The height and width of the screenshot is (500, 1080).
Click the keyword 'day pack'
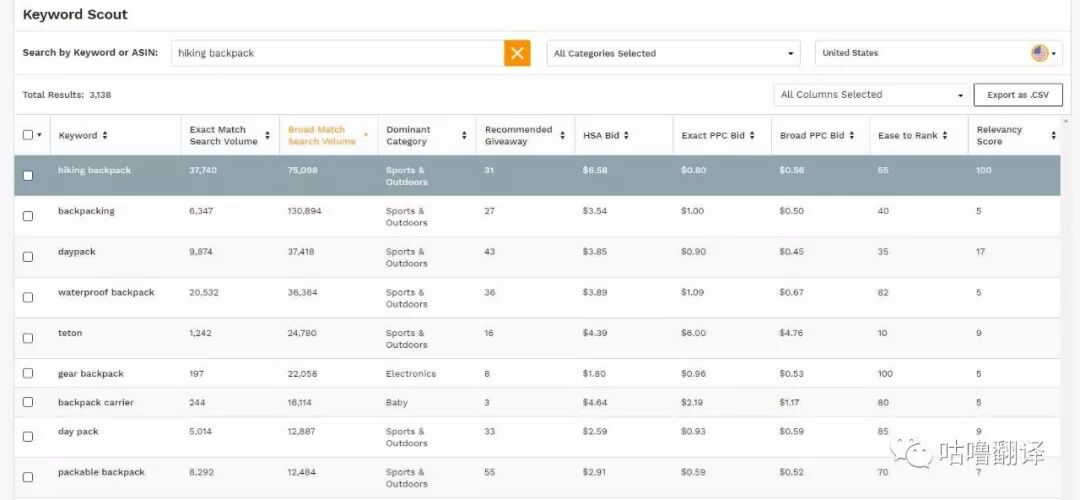(78, 431)
